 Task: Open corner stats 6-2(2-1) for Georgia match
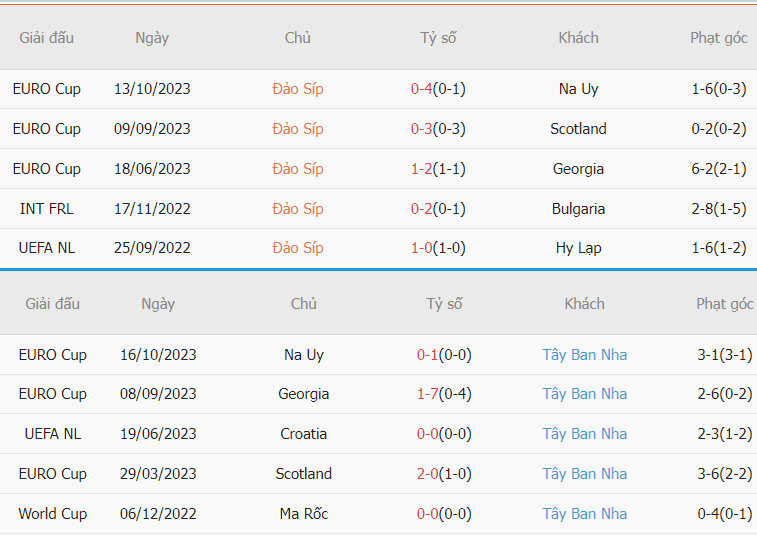point(718,169)
